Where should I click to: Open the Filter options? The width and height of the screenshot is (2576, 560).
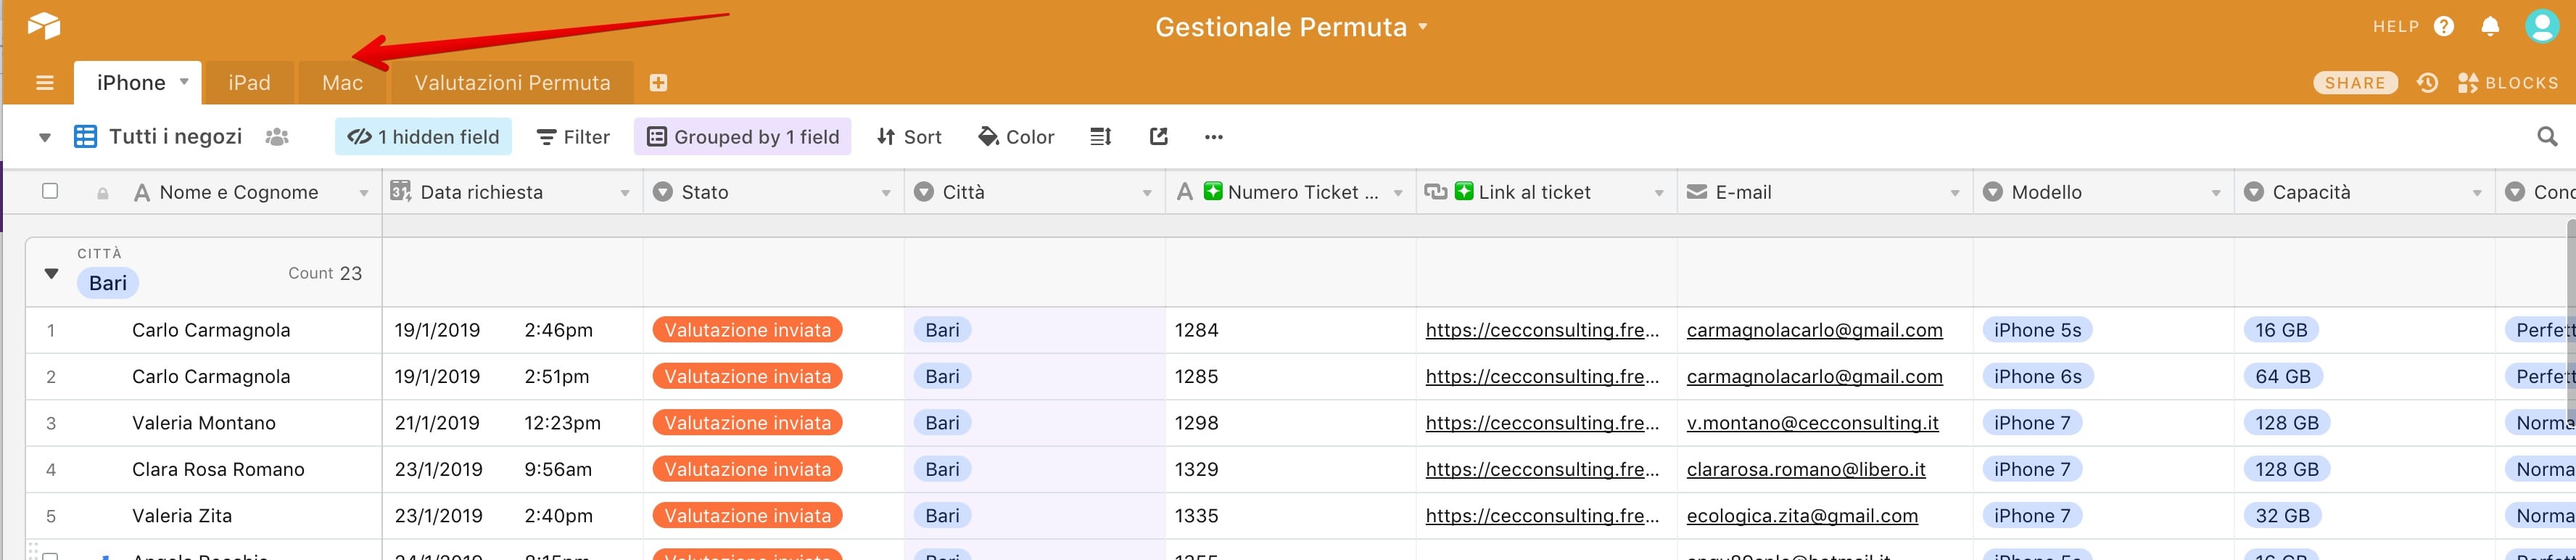[x=573, y=137]
